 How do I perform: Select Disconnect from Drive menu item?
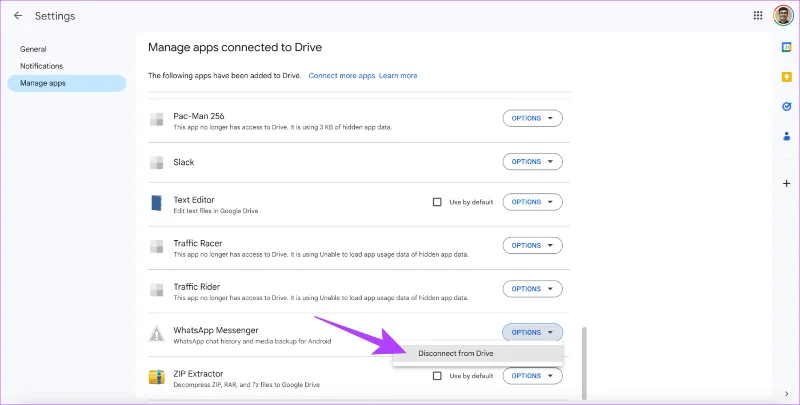coord(478,353)
